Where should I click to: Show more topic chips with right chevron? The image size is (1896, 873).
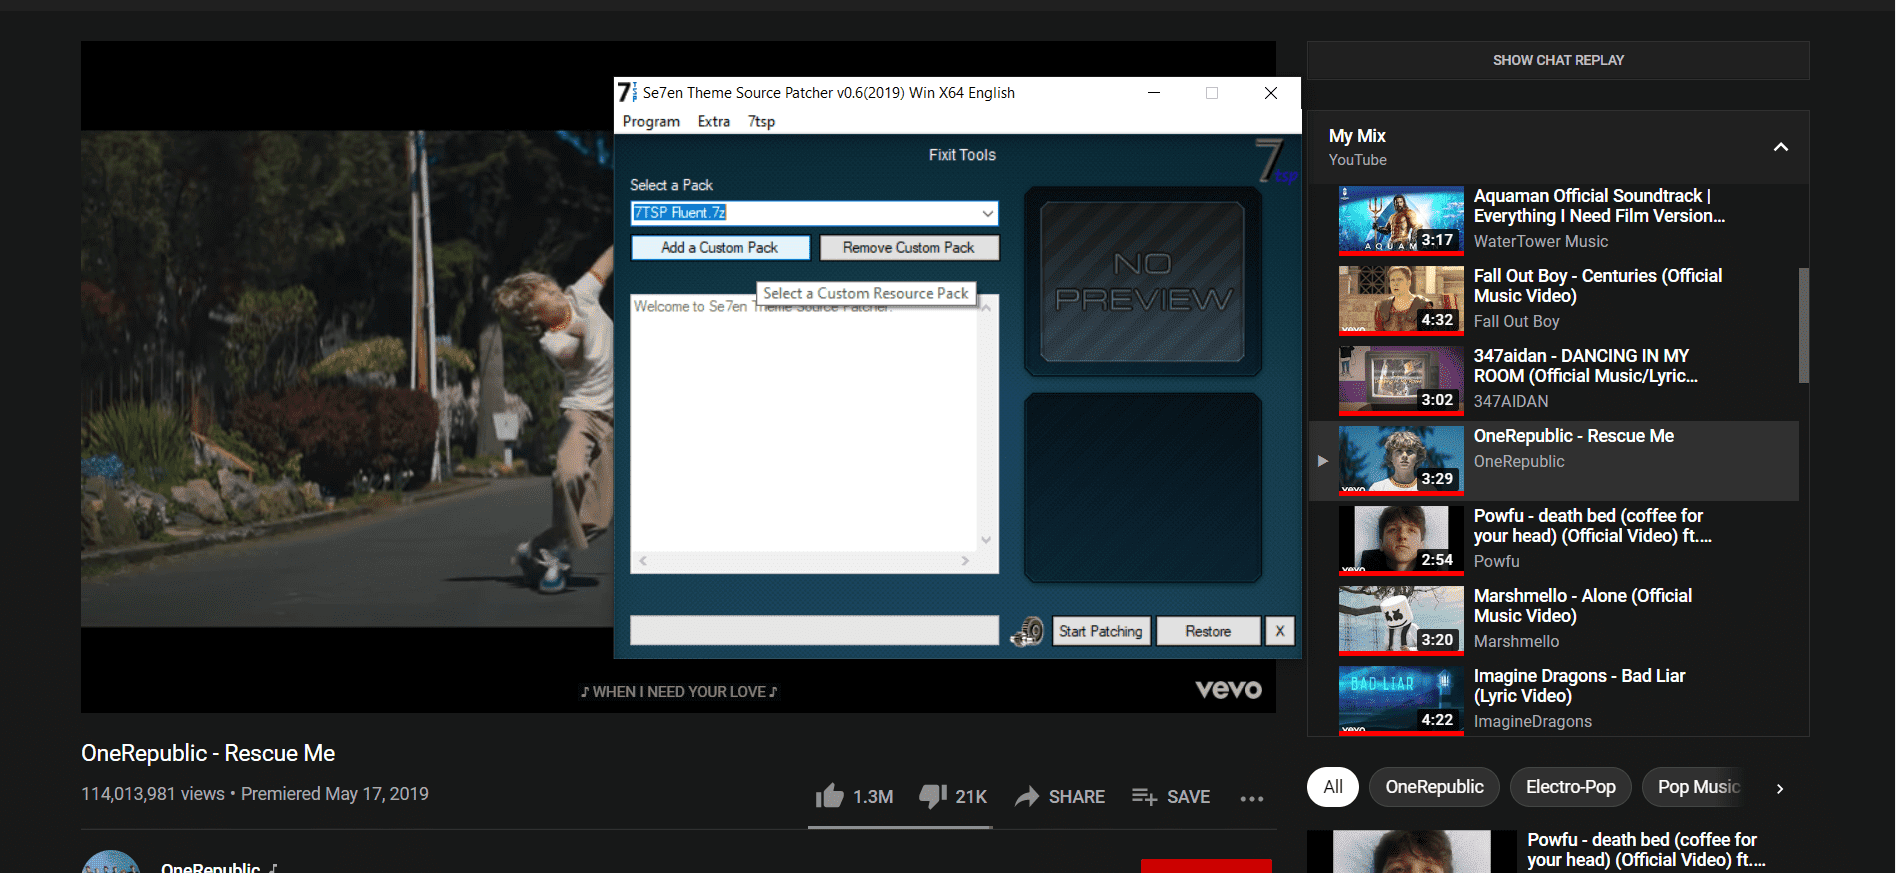point(1780,788)
